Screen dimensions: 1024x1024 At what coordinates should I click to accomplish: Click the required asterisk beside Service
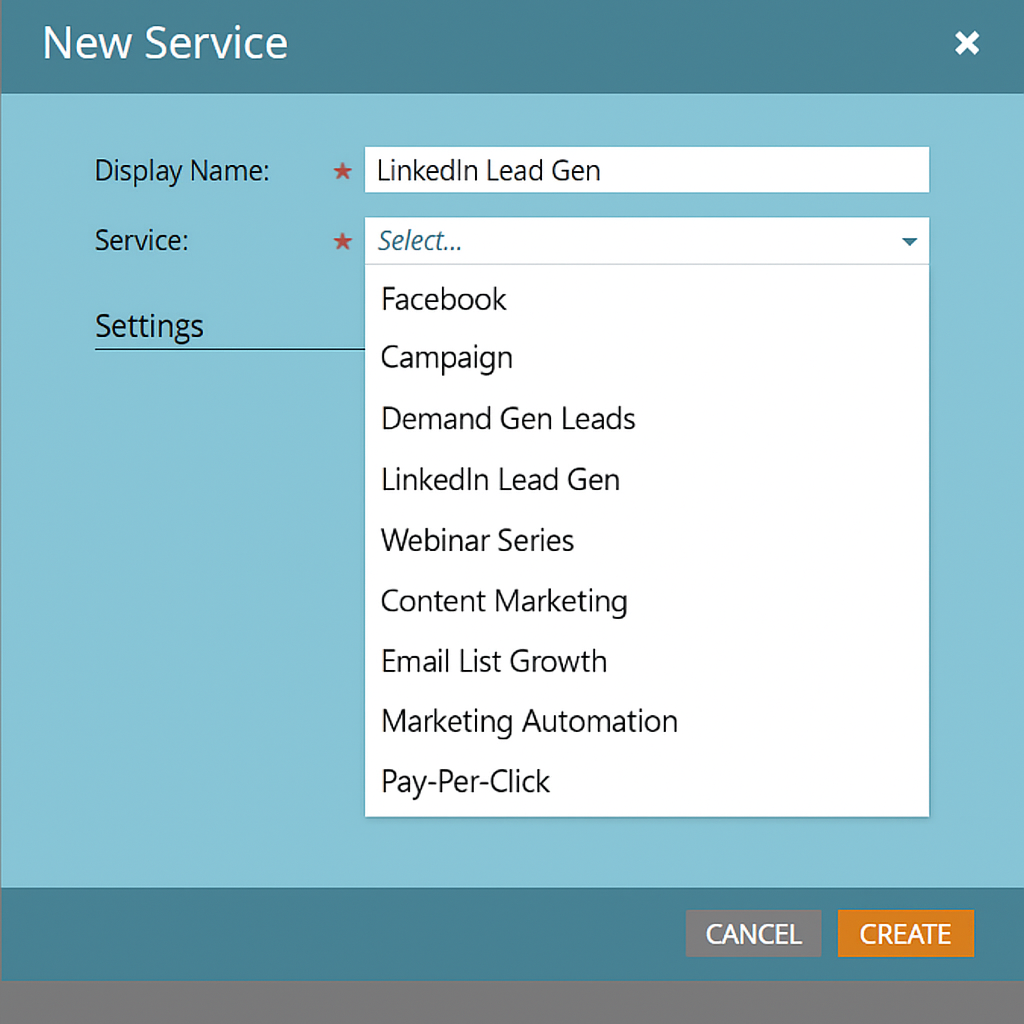(x=342, y=241)
